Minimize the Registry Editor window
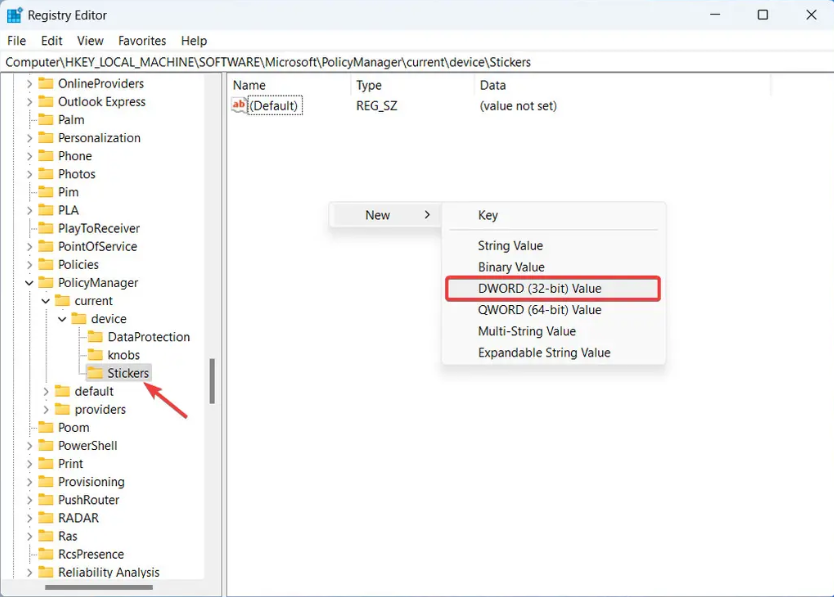The height and width of the screenshot is (597, 834). [715, 15]
